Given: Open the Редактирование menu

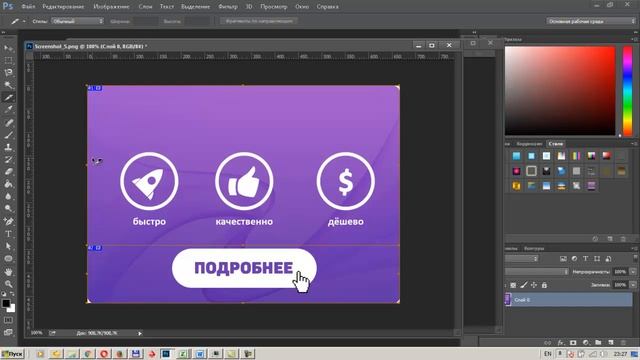Looking at the screenshot, I should pos(63,7).
